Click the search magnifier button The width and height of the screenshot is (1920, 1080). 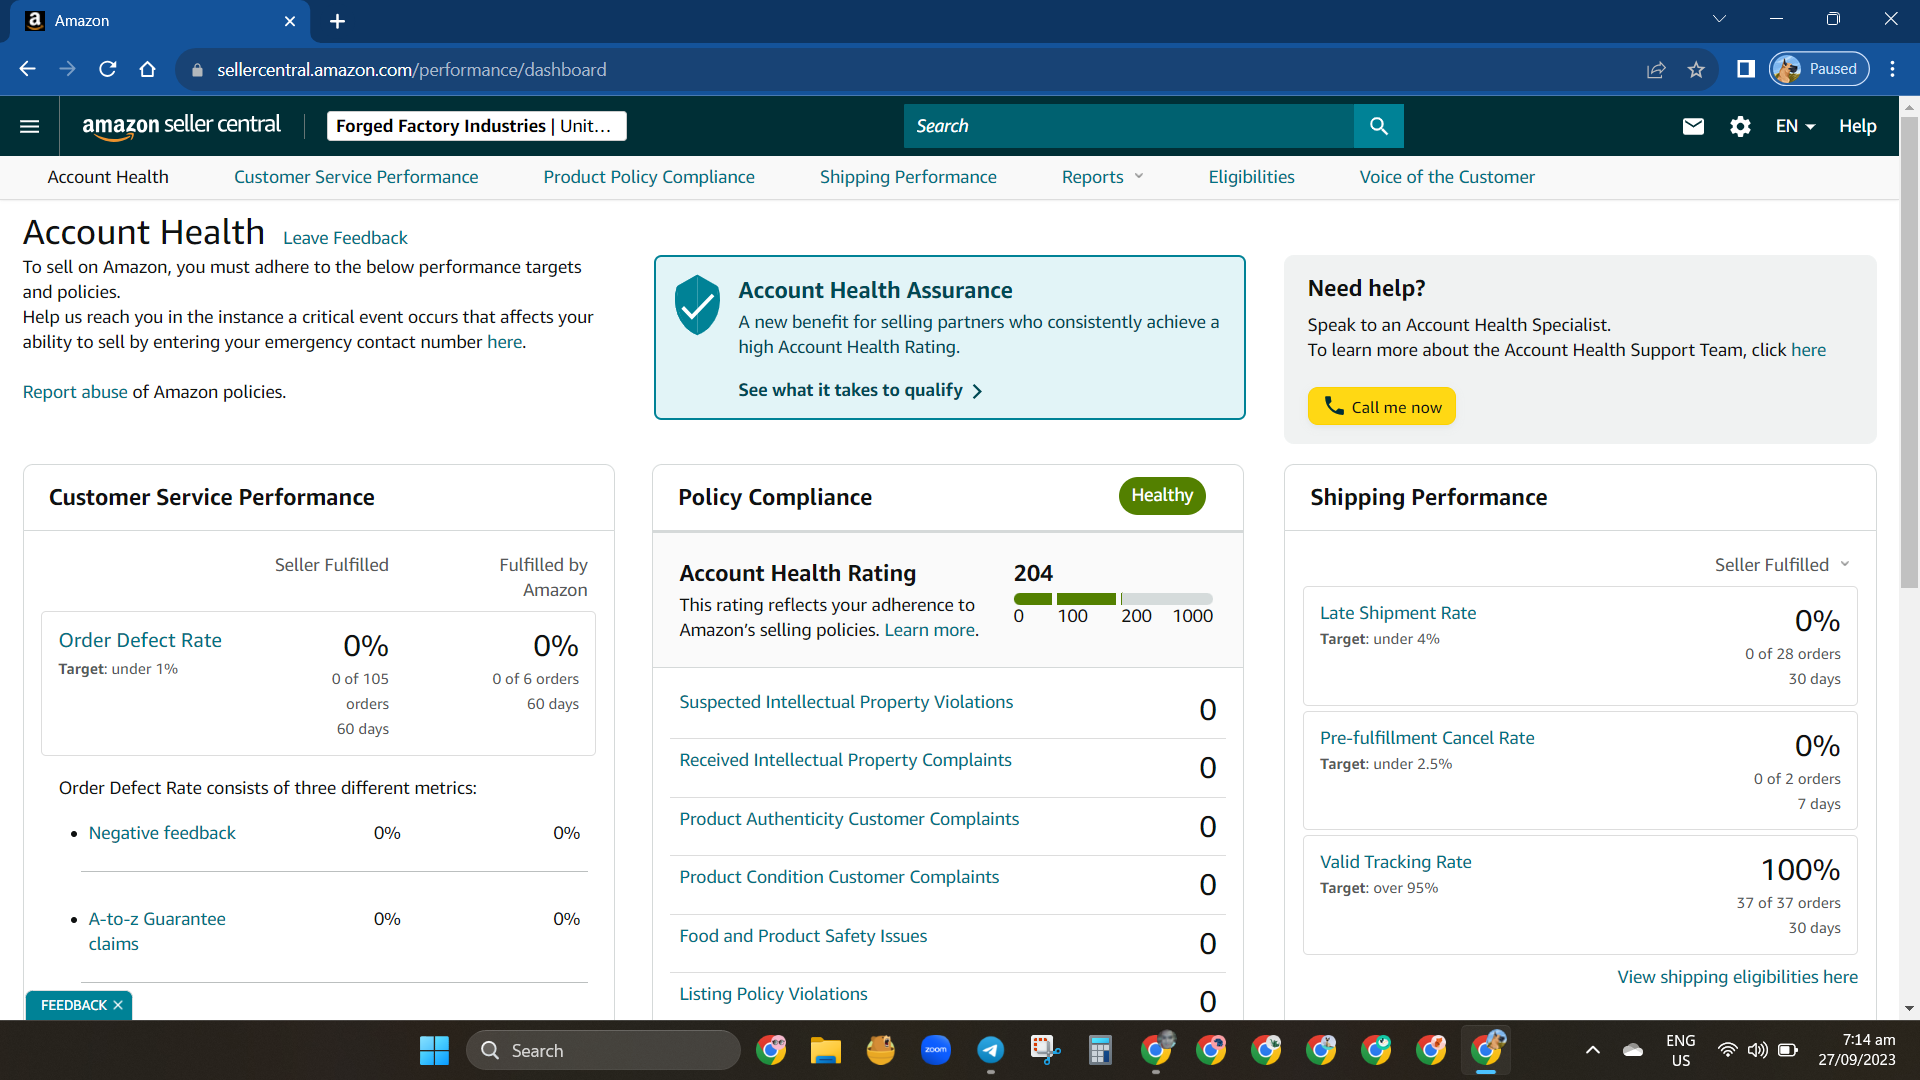pos(1379,126)
